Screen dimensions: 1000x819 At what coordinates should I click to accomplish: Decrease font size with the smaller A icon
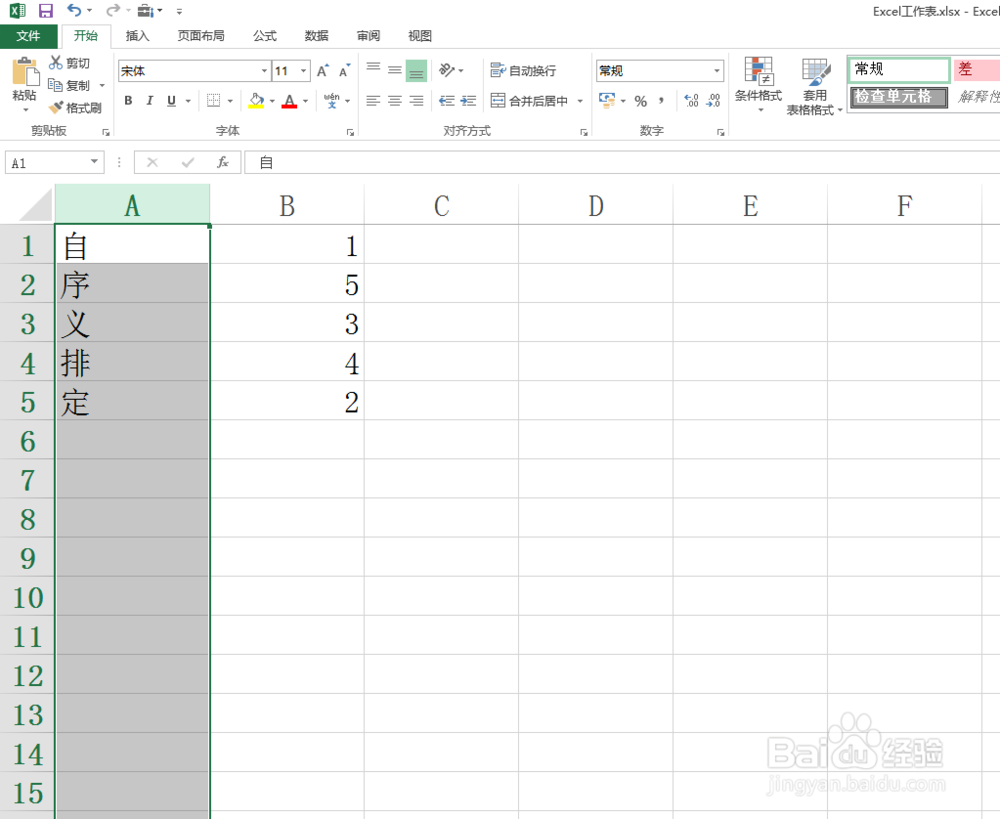click(x=344, y=71)
